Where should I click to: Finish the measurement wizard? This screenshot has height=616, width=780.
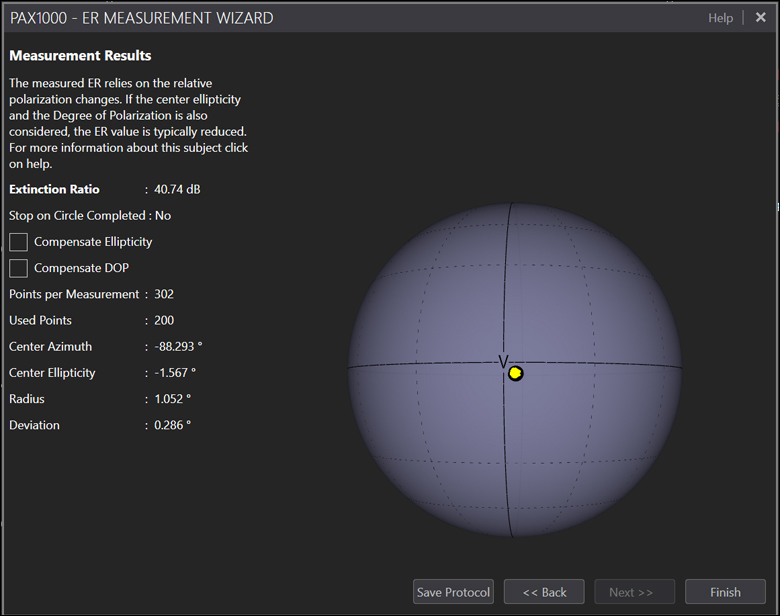[x=725, y=592]
